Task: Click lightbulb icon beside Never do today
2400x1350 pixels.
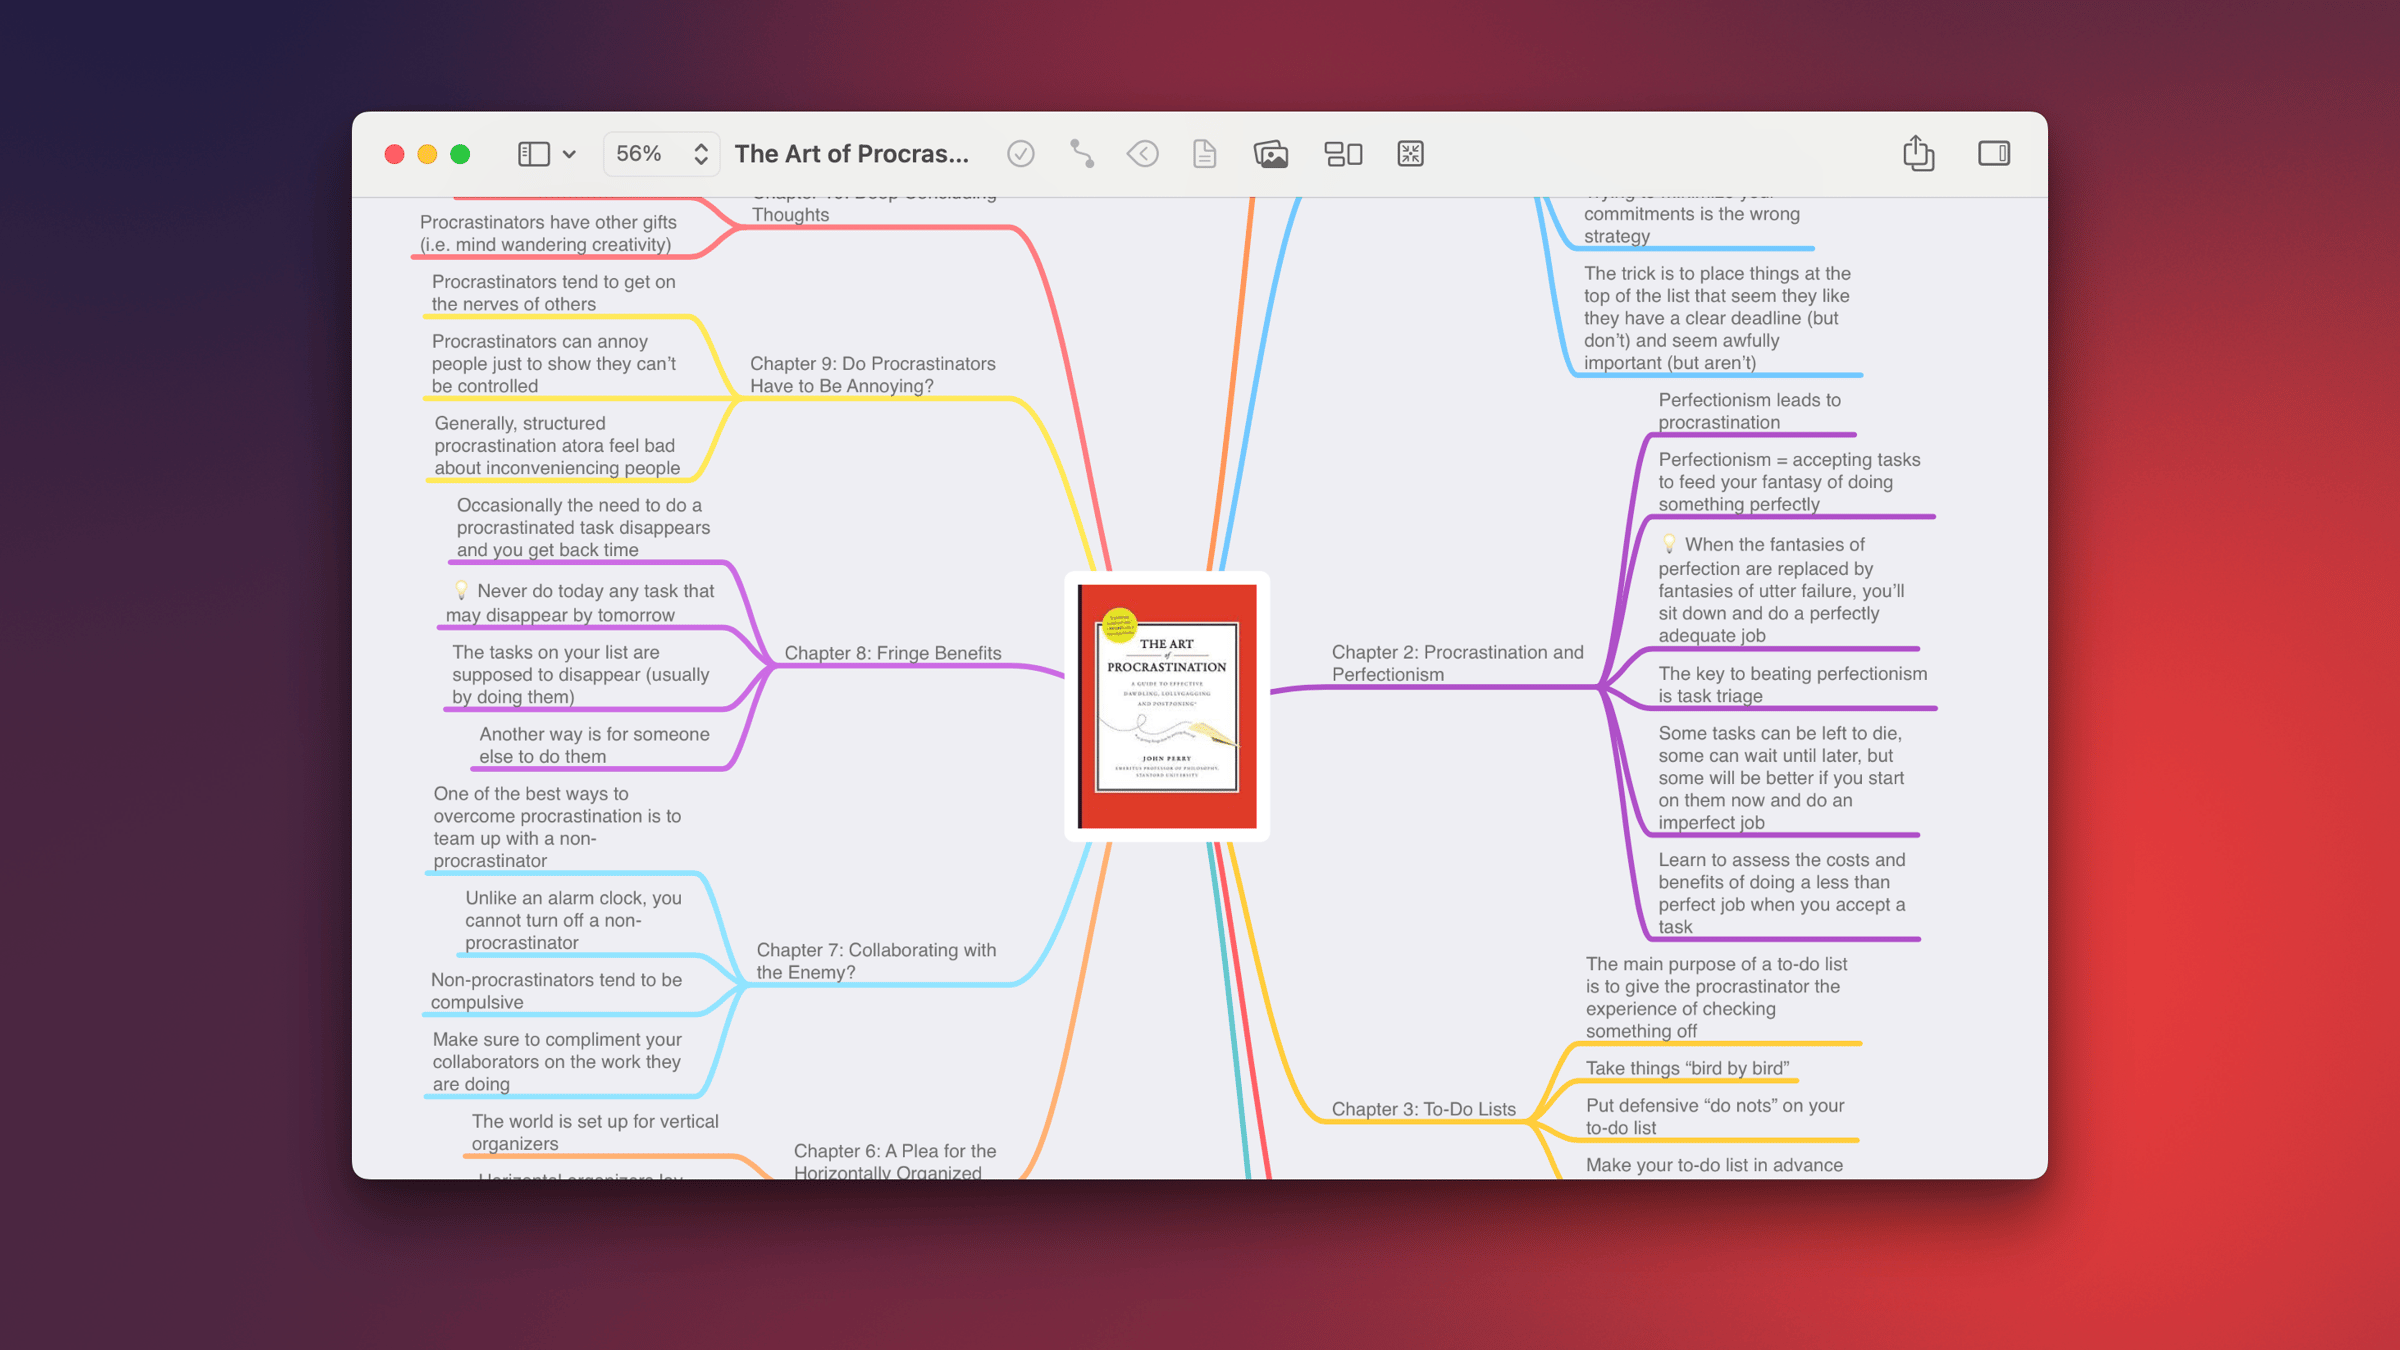Action: [x=461, y=591]
